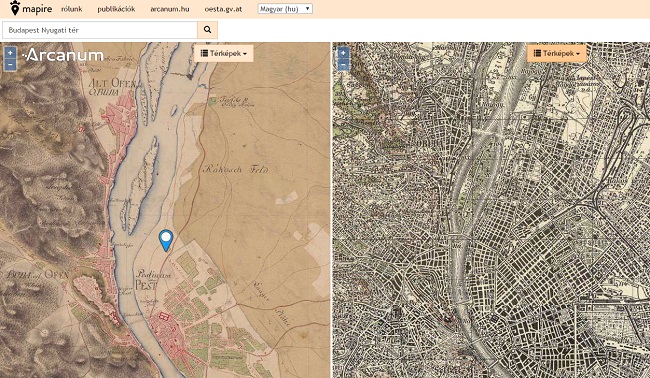Click the Pest label on left map
This screenshot has width=650, height=378.
point(146,285)
